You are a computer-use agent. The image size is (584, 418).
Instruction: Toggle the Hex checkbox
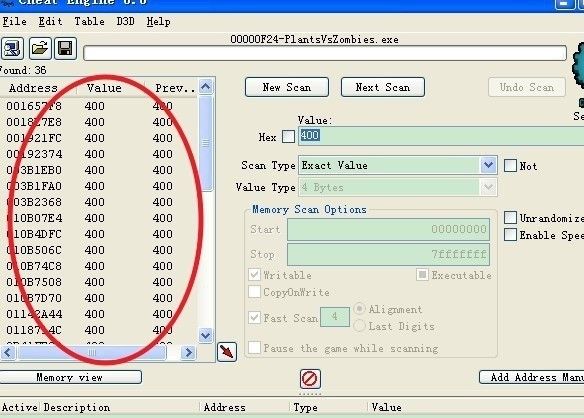pos(288,136)
